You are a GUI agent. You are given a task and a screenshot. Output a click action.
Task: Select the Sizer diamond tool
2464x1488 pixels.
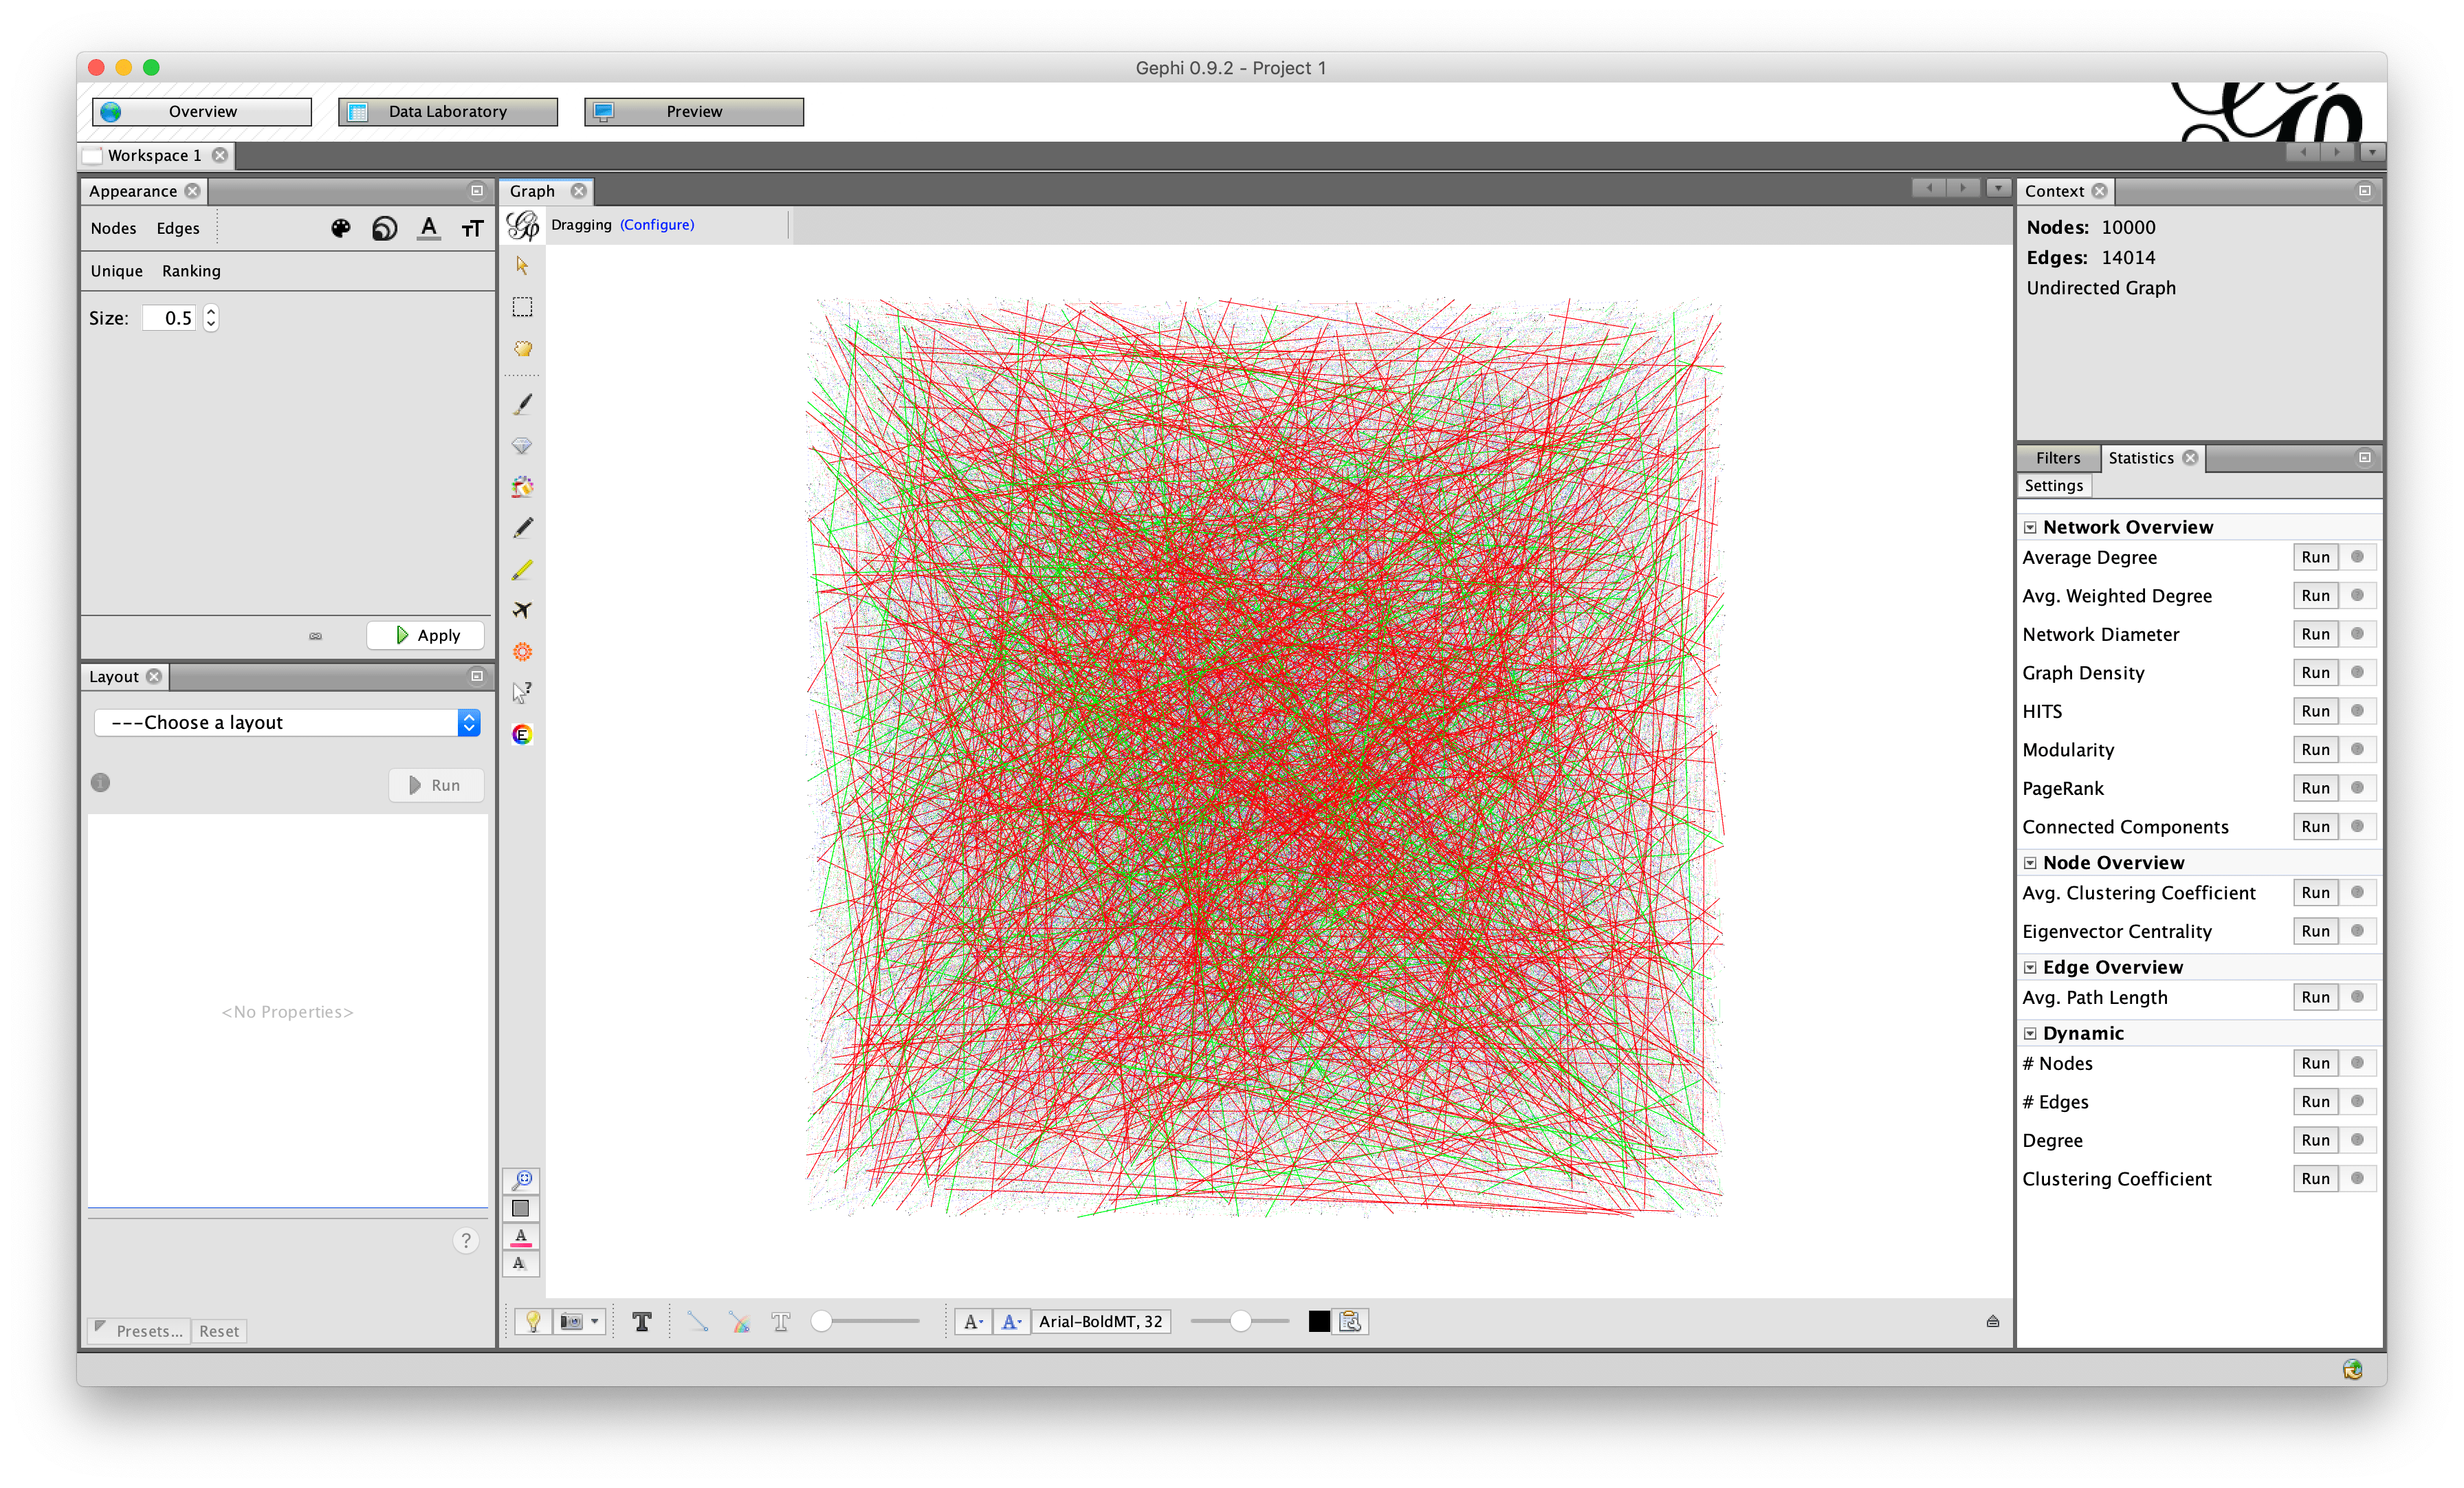tap(522, 446)
